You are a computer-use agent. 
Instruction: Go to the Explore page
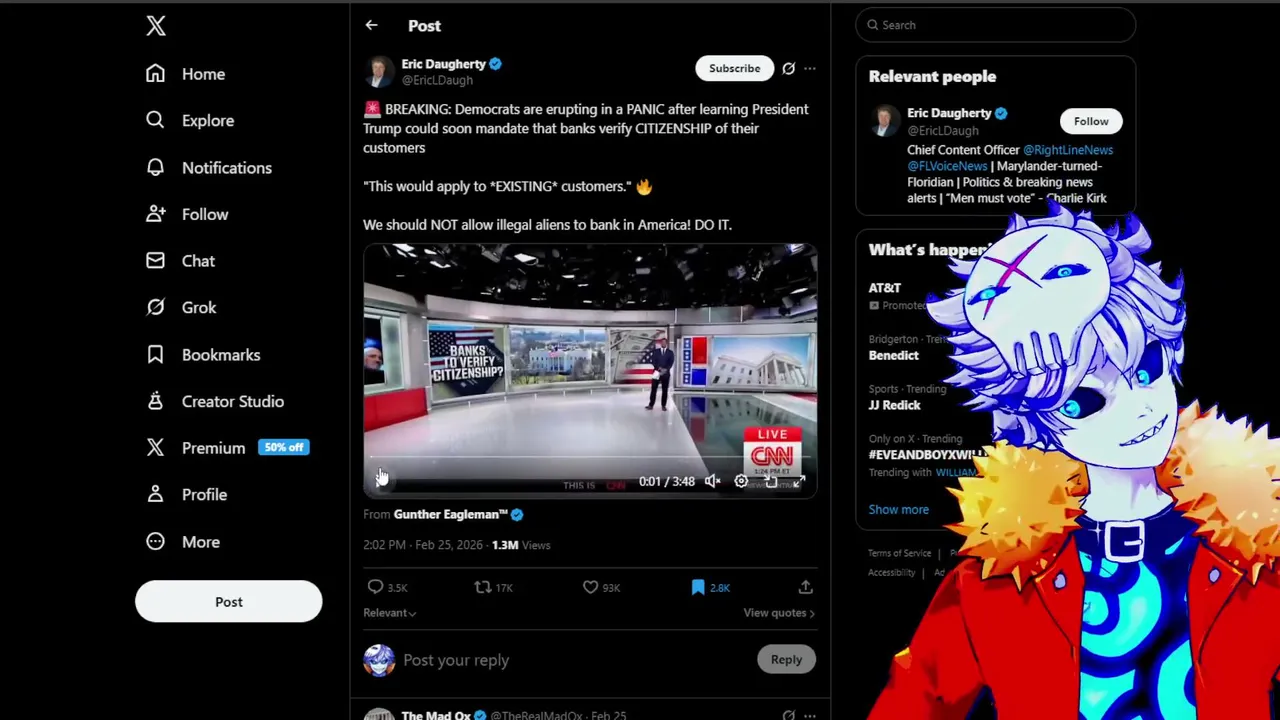(189, 121)
